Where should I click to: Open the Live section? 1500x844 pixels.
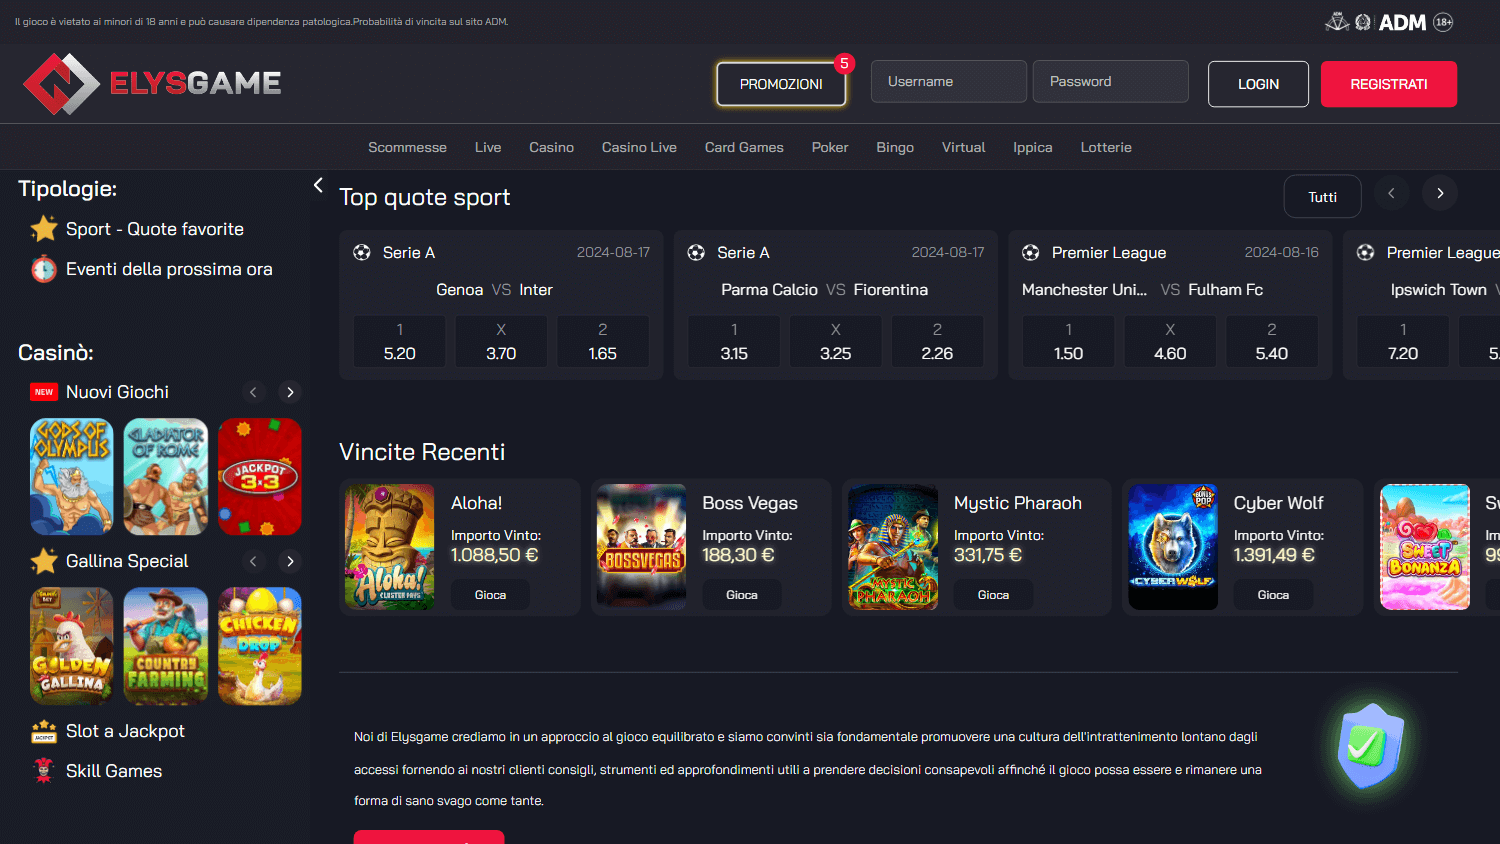[488, 147]
